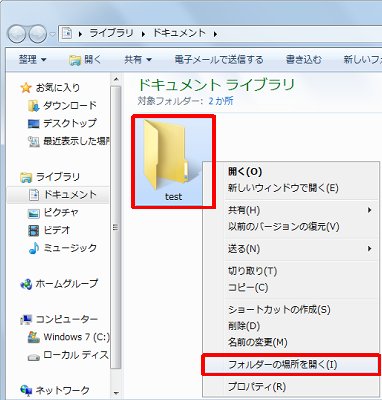Click the ドキュメント document icon in sidebar

pos(34,195)
